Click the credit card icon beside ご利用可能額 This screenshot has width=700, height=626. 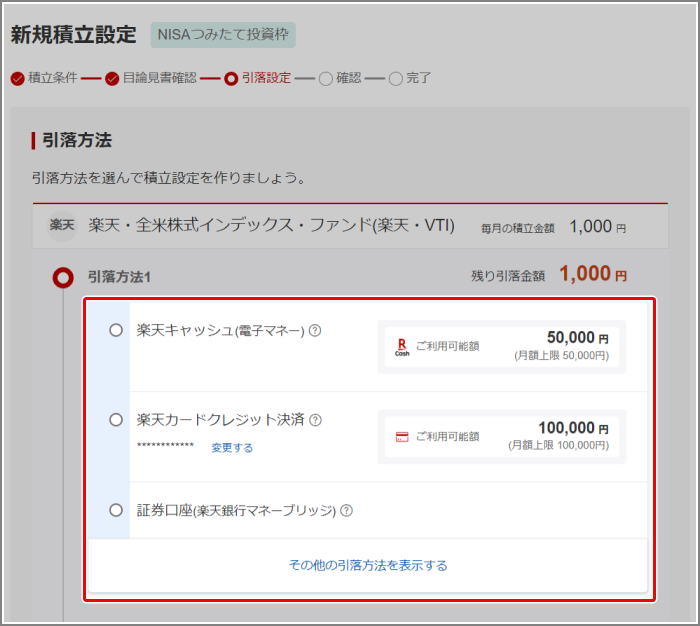[x=402, y=437]
